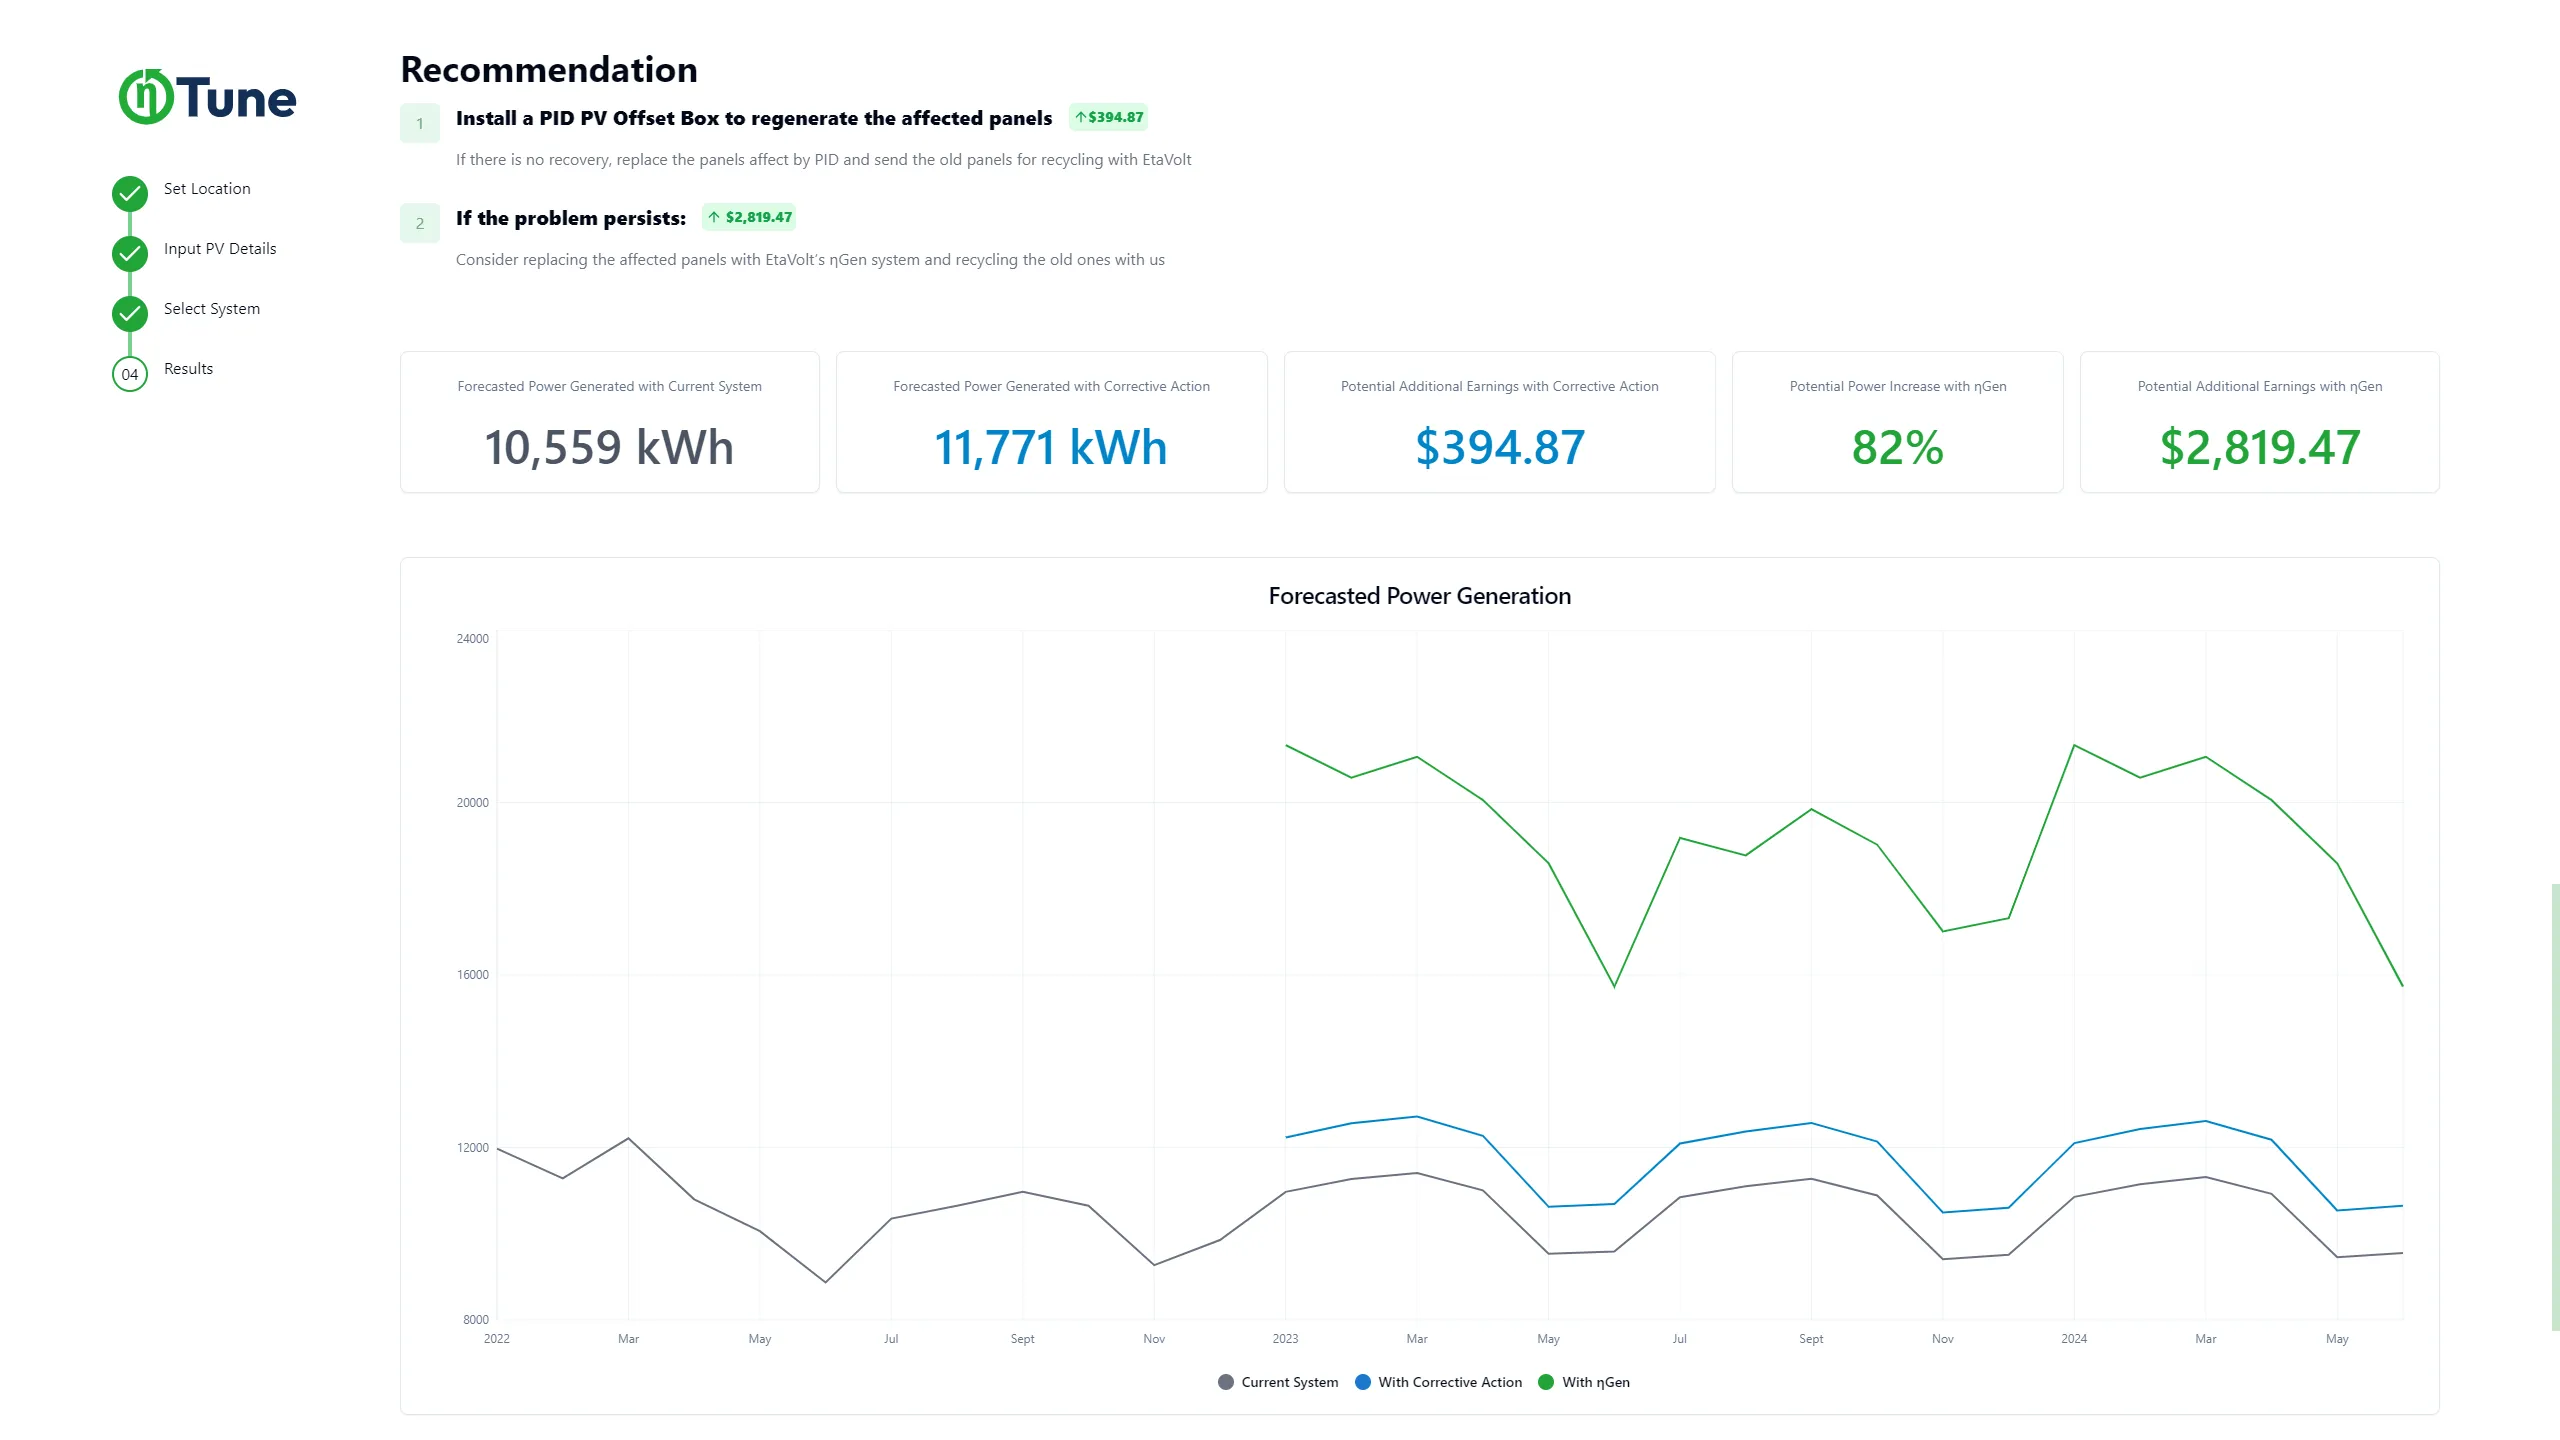Image resolution: width=2560 pixels, height=1440 pixels.
Task: Click the 2024 x-axis label
Action: pos(2074,1339)
